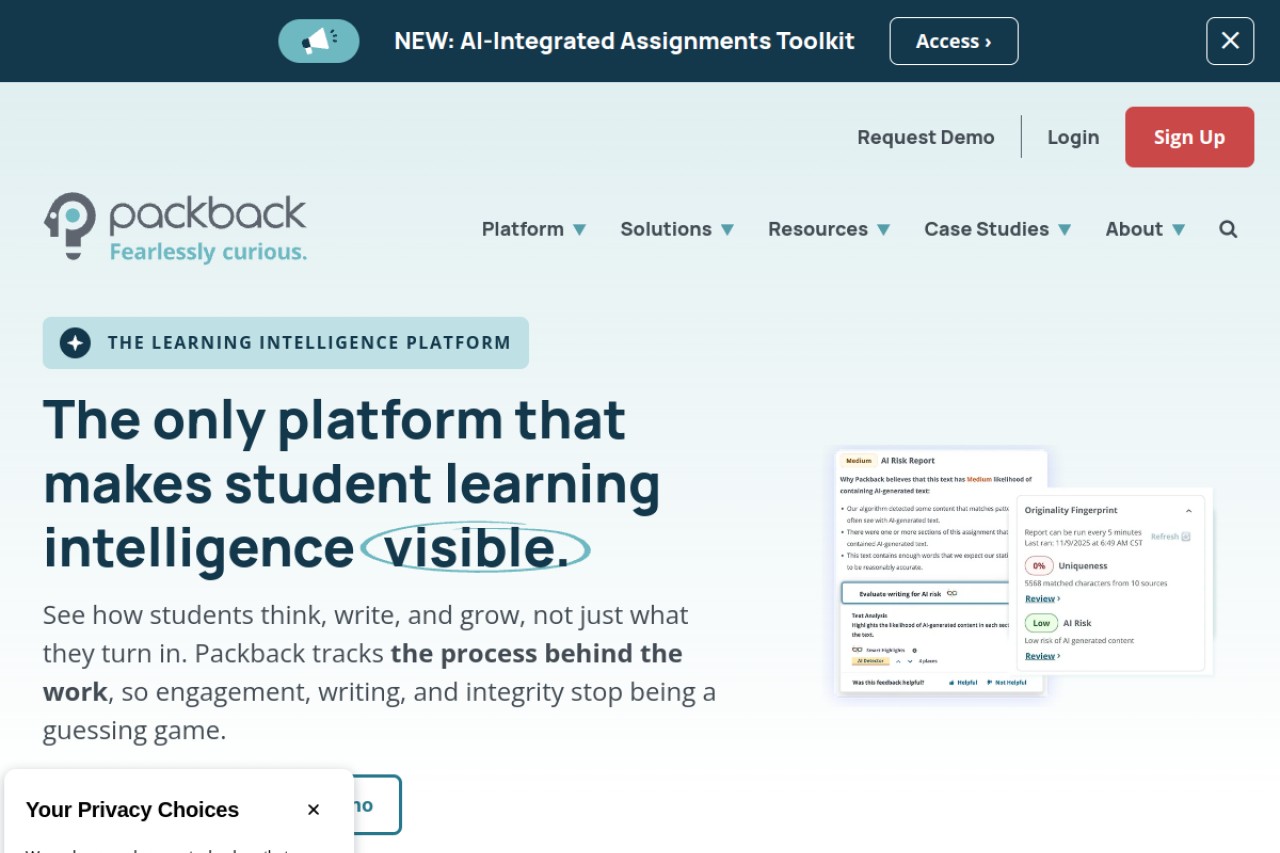Collapse the Originality Fingerprint panel chevron
This screenshot has height=853, width=1280.
point(1188,510)
